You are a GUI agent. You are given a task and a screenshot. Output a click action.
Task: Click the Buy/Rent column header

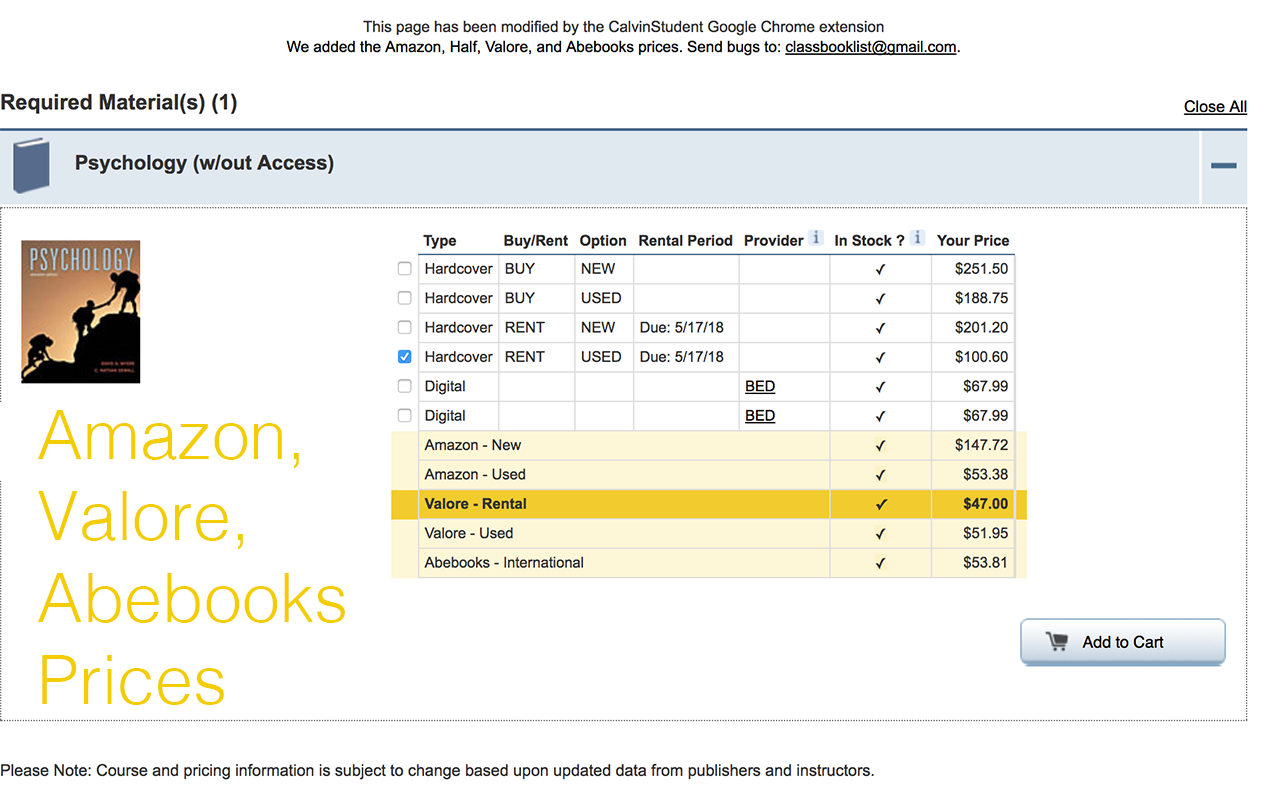coord(536,240)
